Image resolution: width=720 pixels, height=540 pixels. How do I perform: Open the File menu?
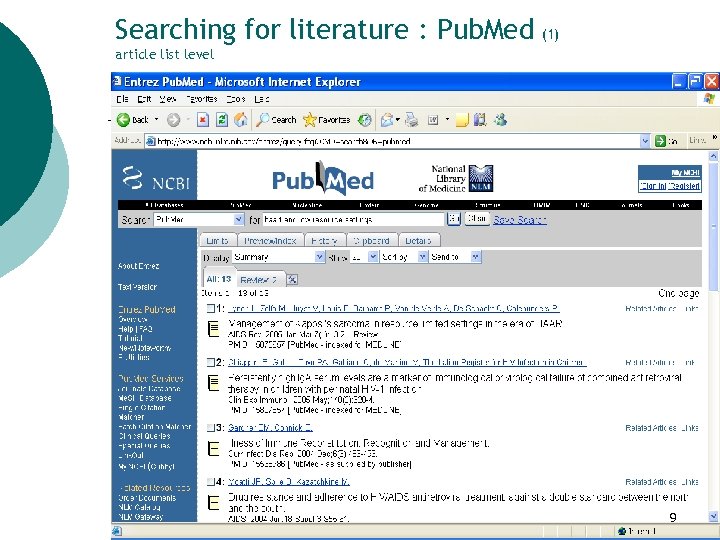[x=122, y=99]
